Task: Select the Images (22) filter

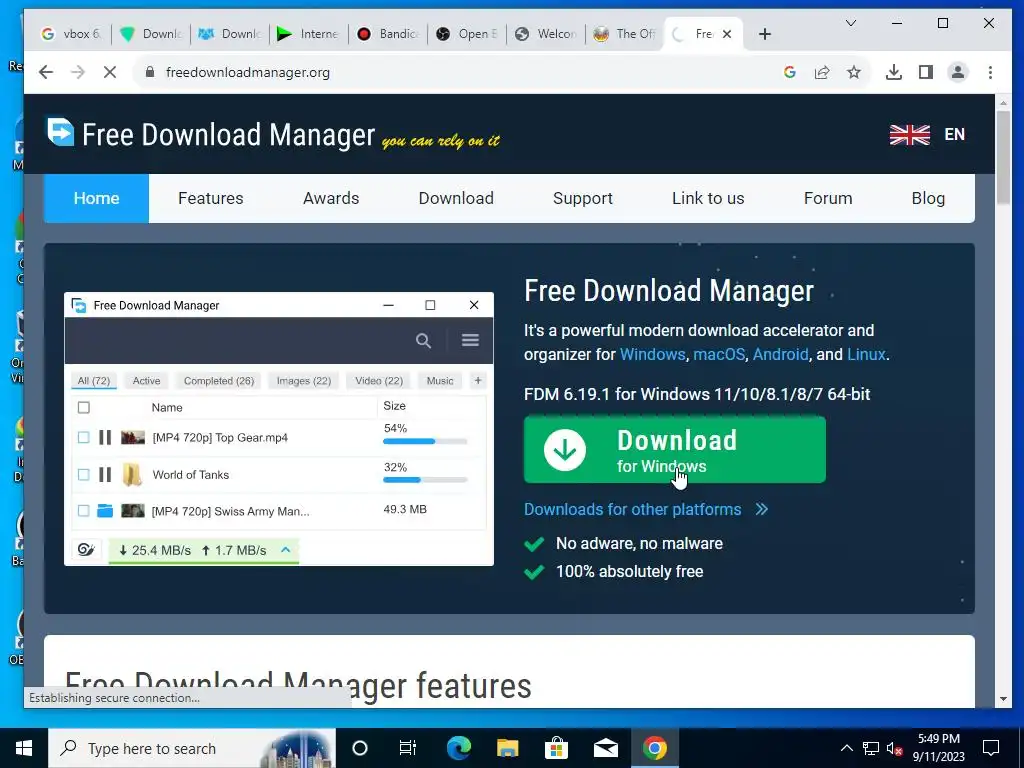Action: point(304,381)
